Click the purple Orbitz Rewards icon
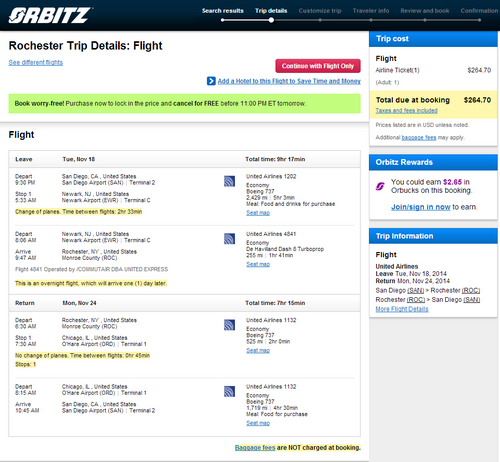Screen dimensions: 500x462 380,186
